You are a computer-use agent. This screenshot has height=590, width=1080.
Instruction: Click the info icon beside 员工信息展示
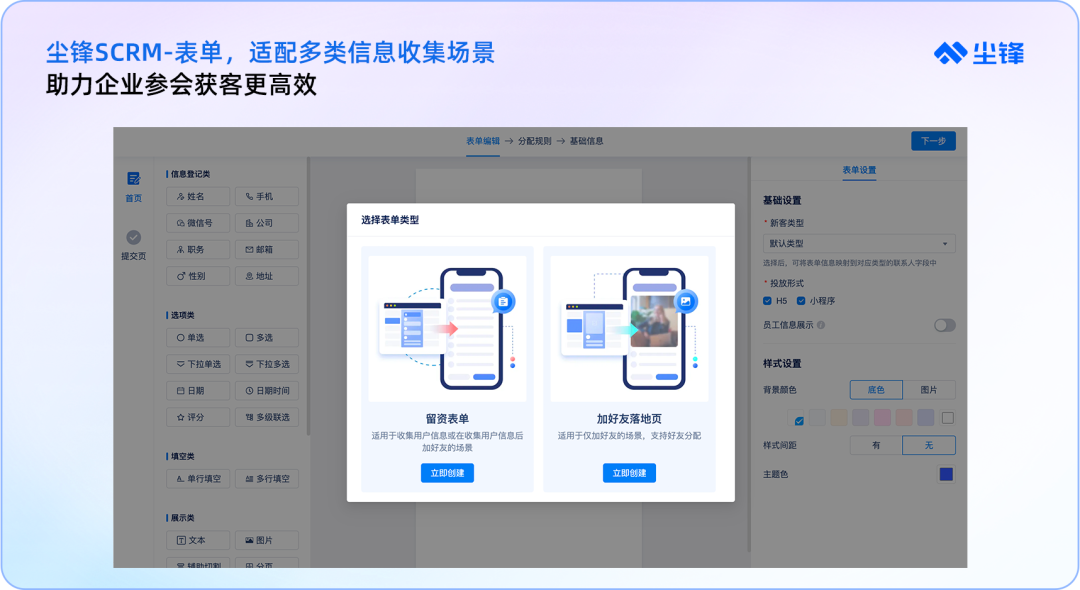[x=821, y=325]
